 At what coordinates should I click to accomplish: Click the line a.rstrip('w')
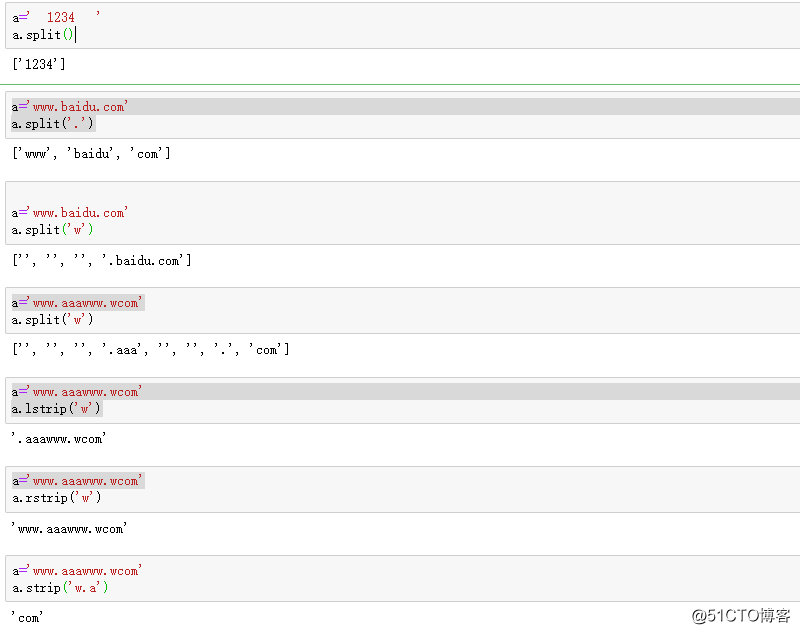pyautogui.click(x=57, y=497)
